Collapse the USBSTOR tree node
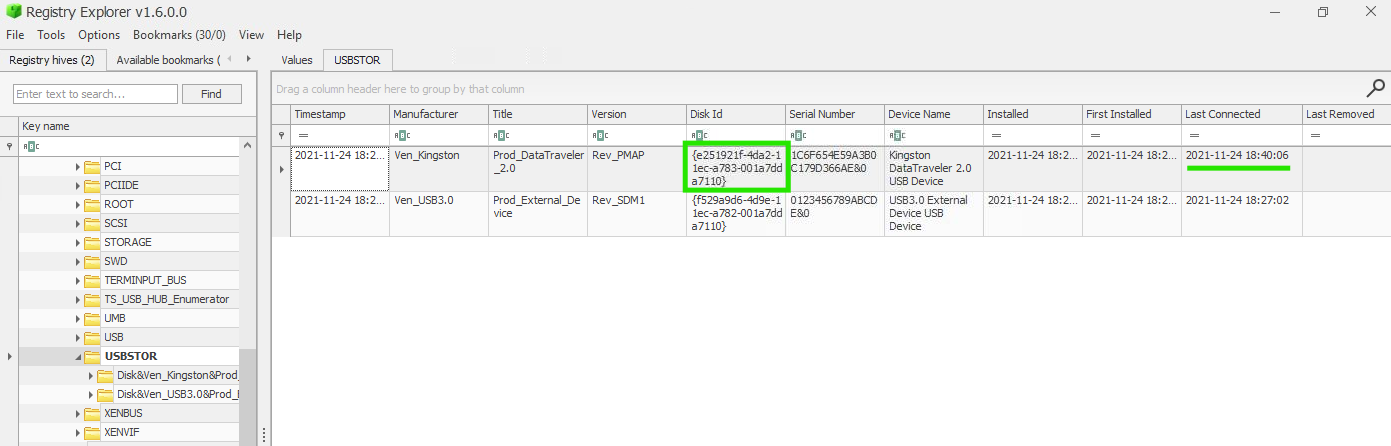Viewport: 1391px width, 446px height. point(78,357)
